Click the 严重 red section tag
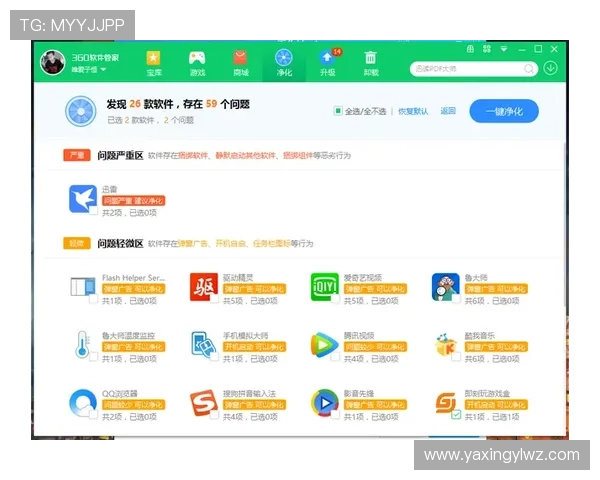600x480 pixels. pos(77,155)
